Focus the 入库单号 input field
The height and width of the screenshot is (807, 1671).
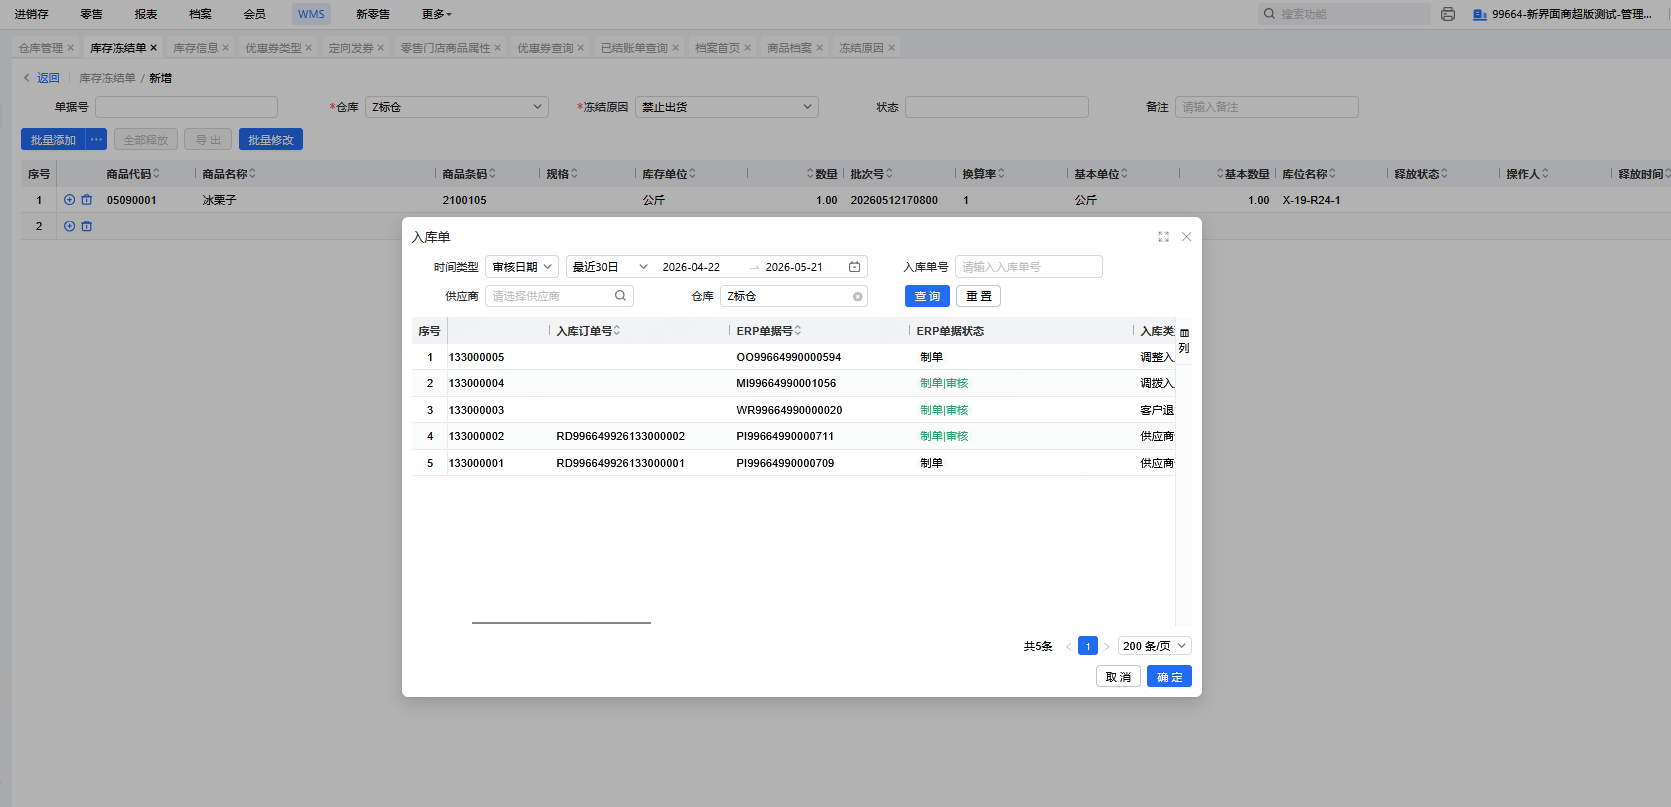coord(1028,267)
